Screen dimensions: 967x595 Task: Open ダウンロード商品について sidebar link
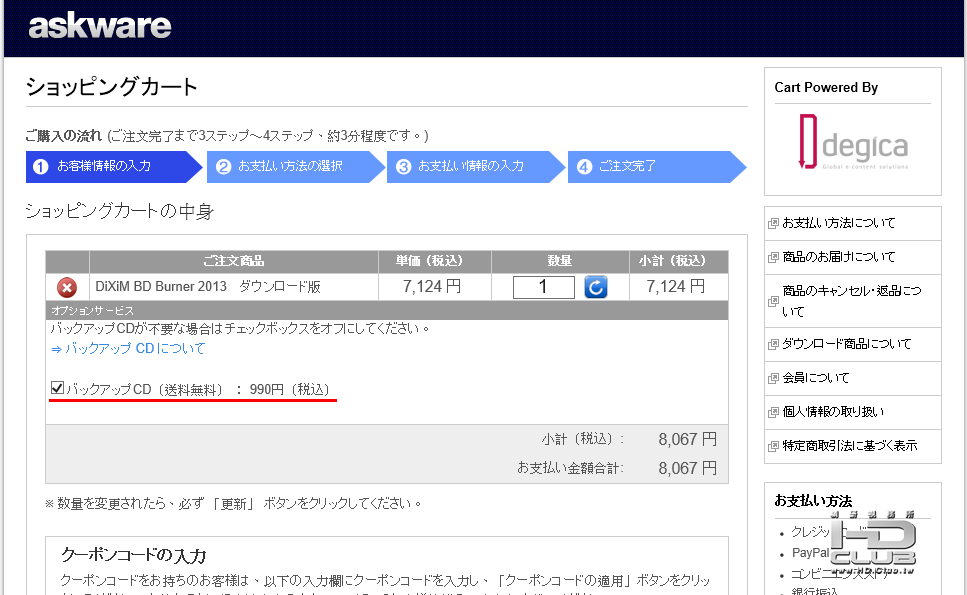847,343
